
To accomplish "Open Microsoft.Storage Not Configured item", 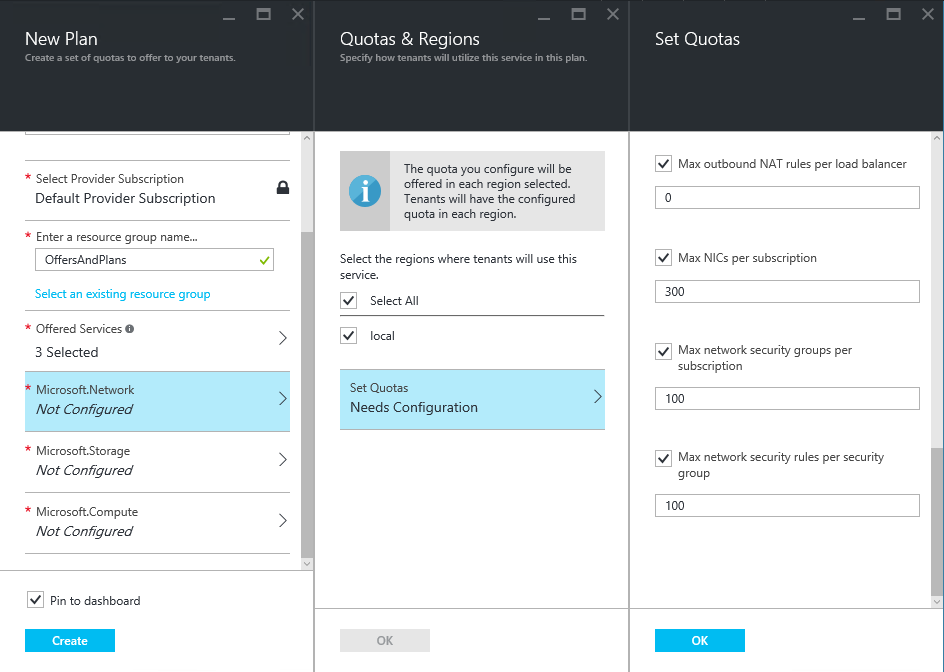I will tap(157, 462).
